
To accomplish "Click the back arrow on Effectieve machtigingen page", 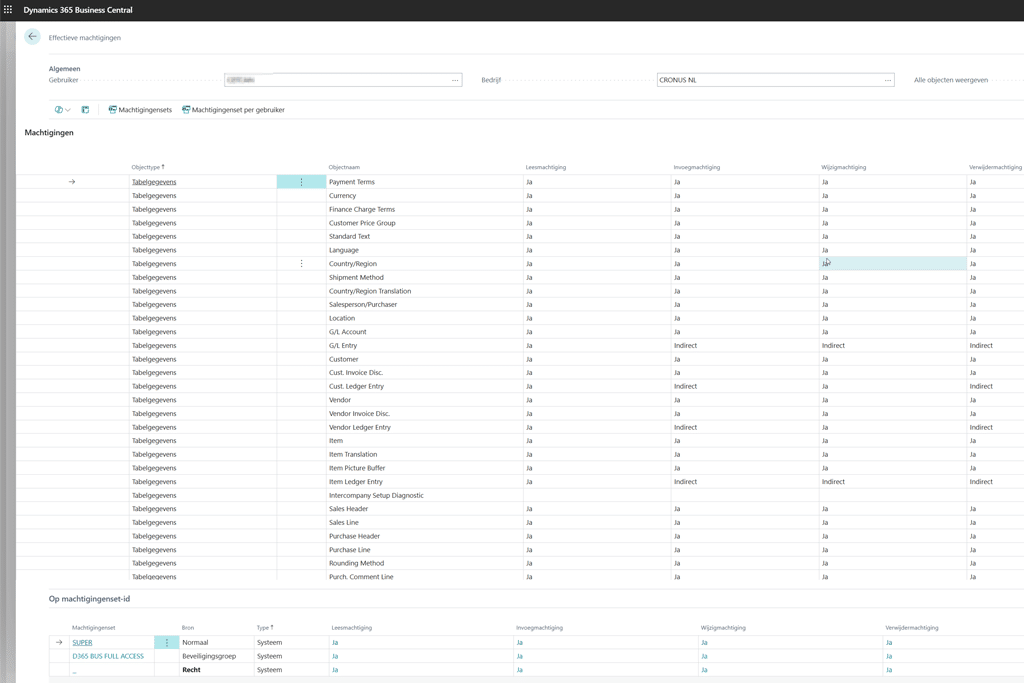I will (x=31, y=36).
